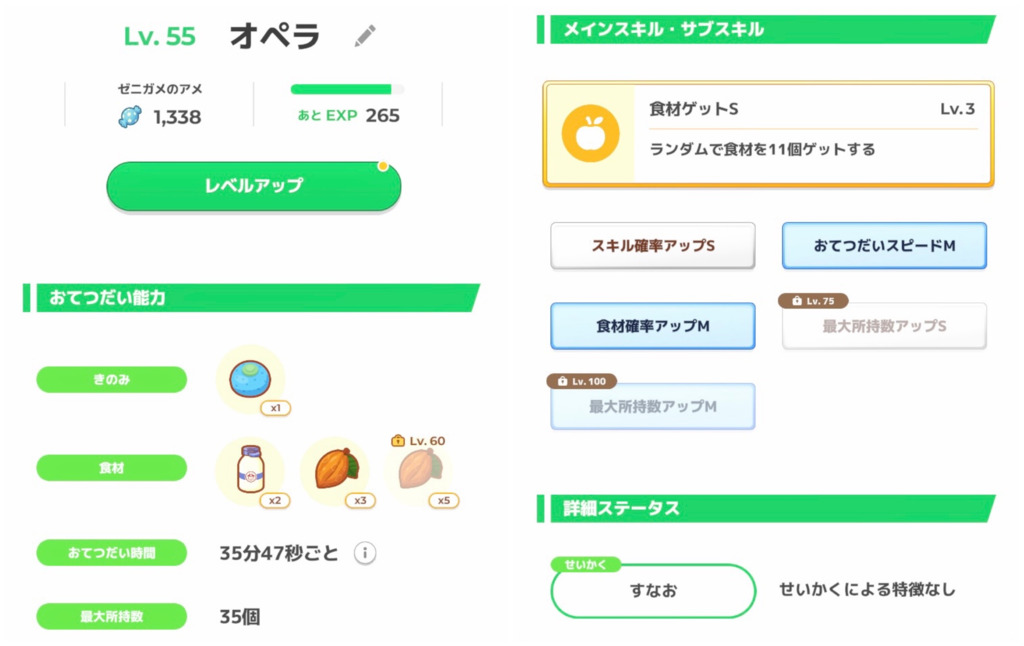Screen dimensions: 1024x646
Task: Click the green EXP progress bar
Action: (x=346, y=89)
